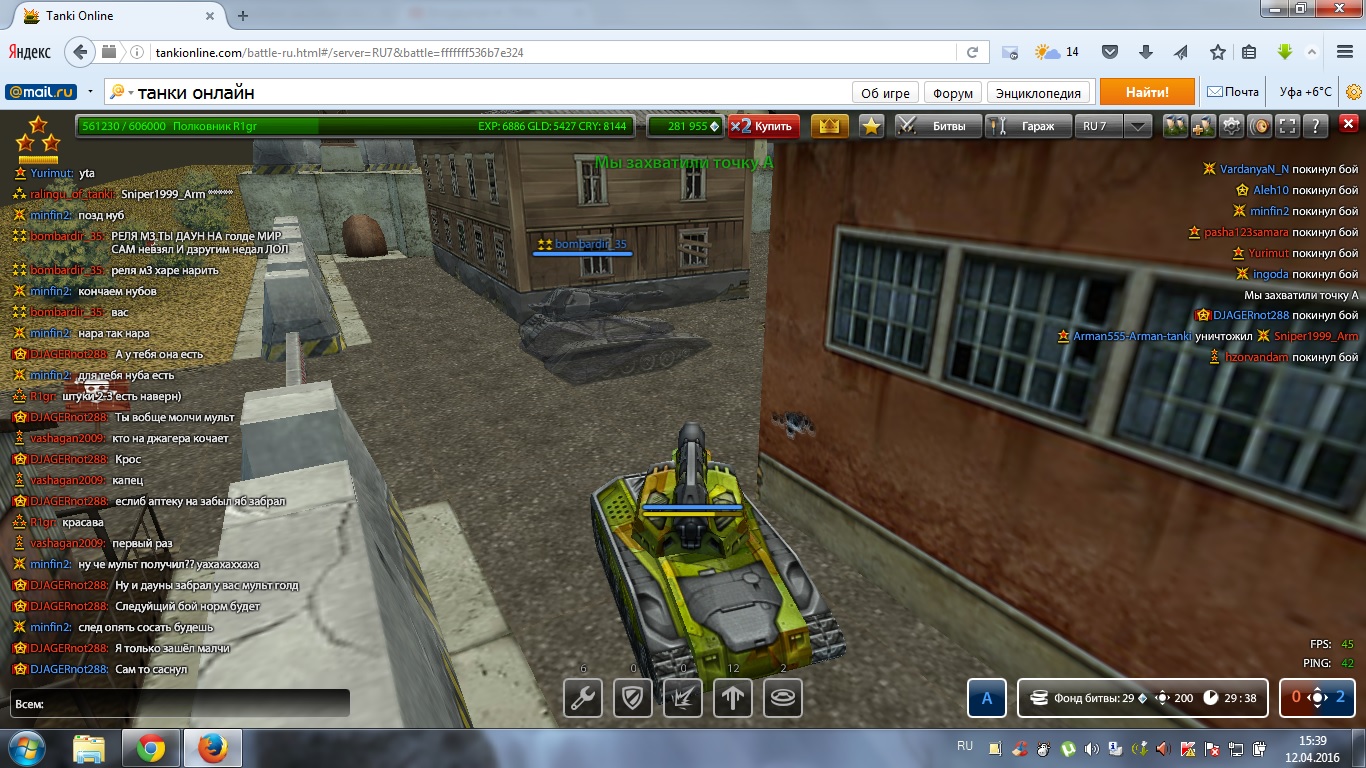Go back with the browser back arrow
This screenshot has width=1366, height=768.
click(x=80, y=52)
